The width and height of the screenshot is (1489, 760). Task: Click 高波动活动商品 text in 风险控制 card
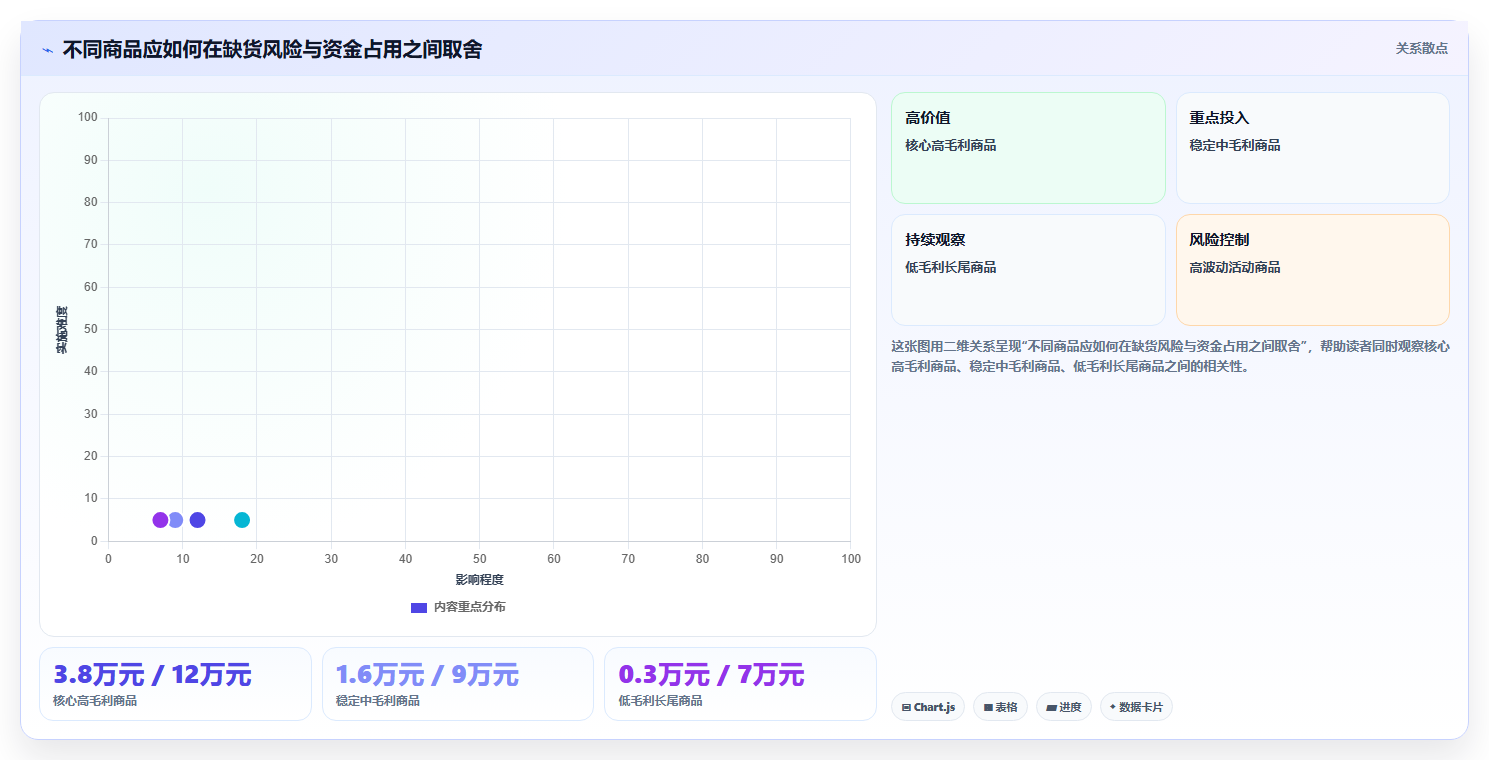1235,267
